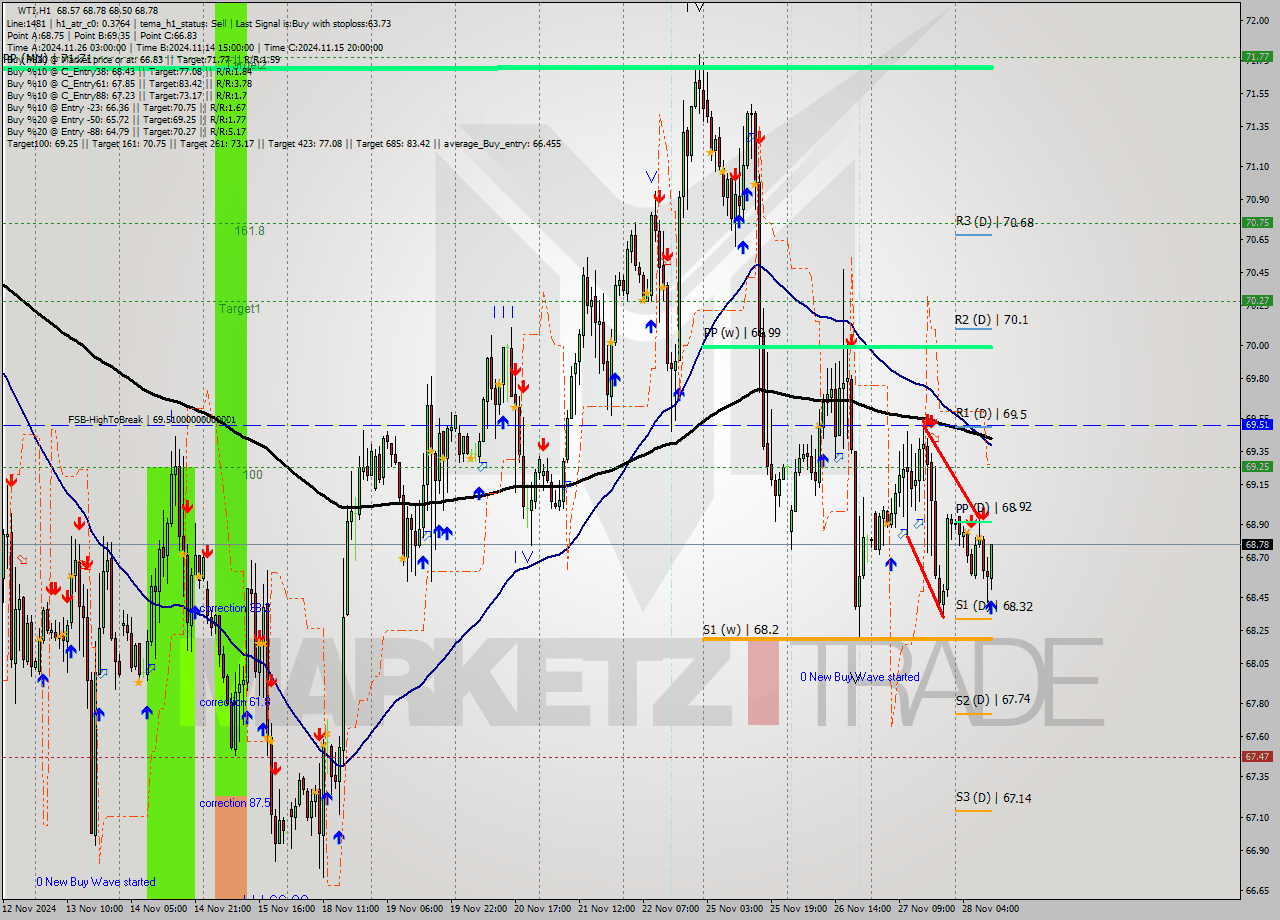Click the 70.00 price axis value

pyautogui.click(x=1257, y=345)
